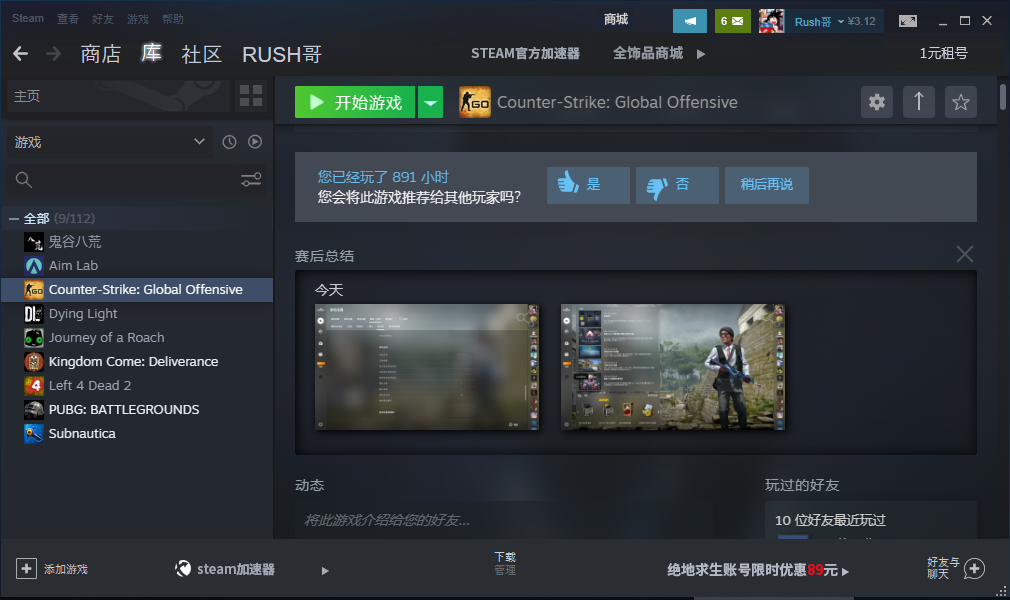
Task: Go to the 社区 tab
Action: click(x=202, y=54)
